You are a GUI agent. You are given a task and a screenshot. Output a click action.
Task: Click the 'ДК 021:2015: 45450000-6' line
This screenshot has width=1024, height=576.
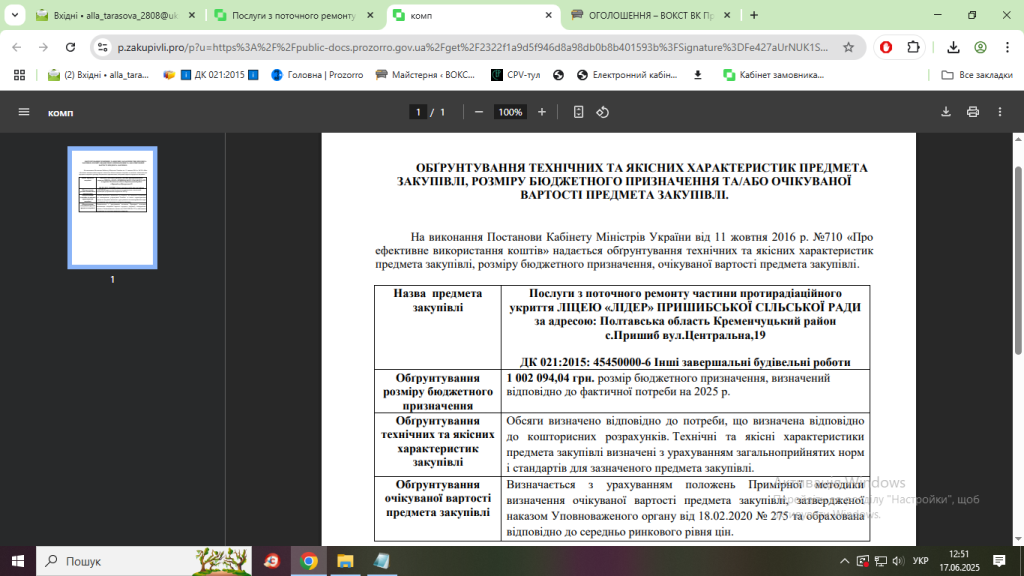[685, 362]
